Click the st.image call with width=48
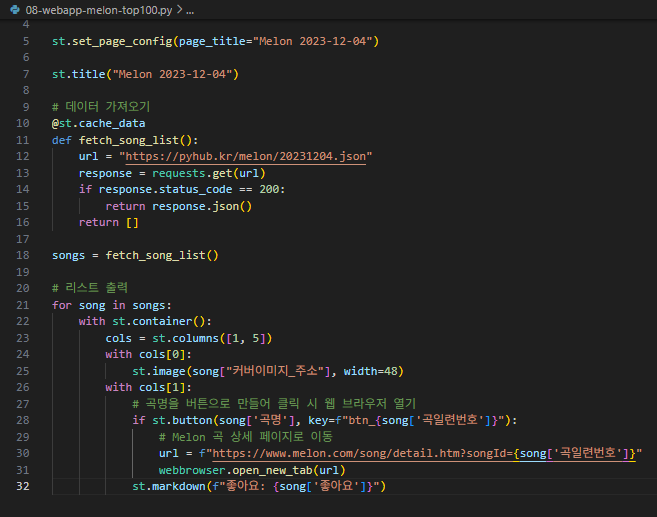Viewport: 657px width, 517px height. 268,372
